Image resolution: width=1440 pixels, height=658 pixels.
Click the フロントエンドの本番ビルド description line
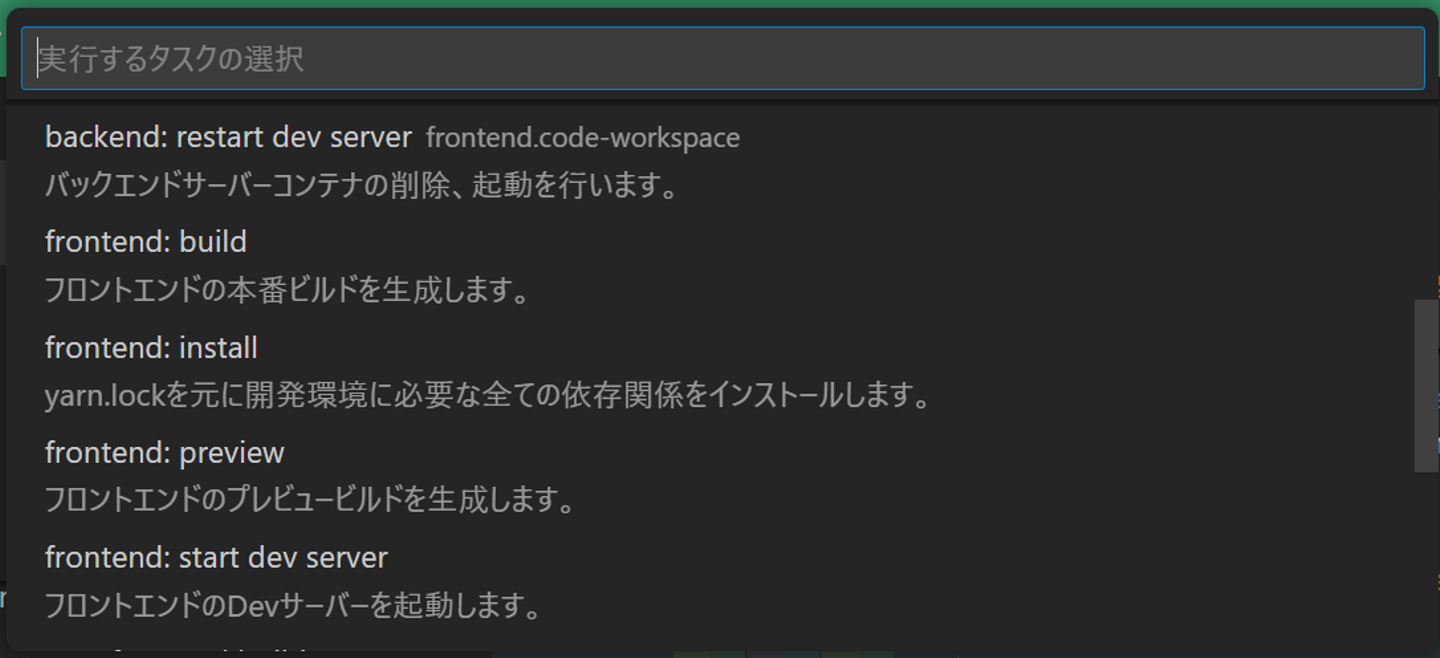[x=287, y=291]
